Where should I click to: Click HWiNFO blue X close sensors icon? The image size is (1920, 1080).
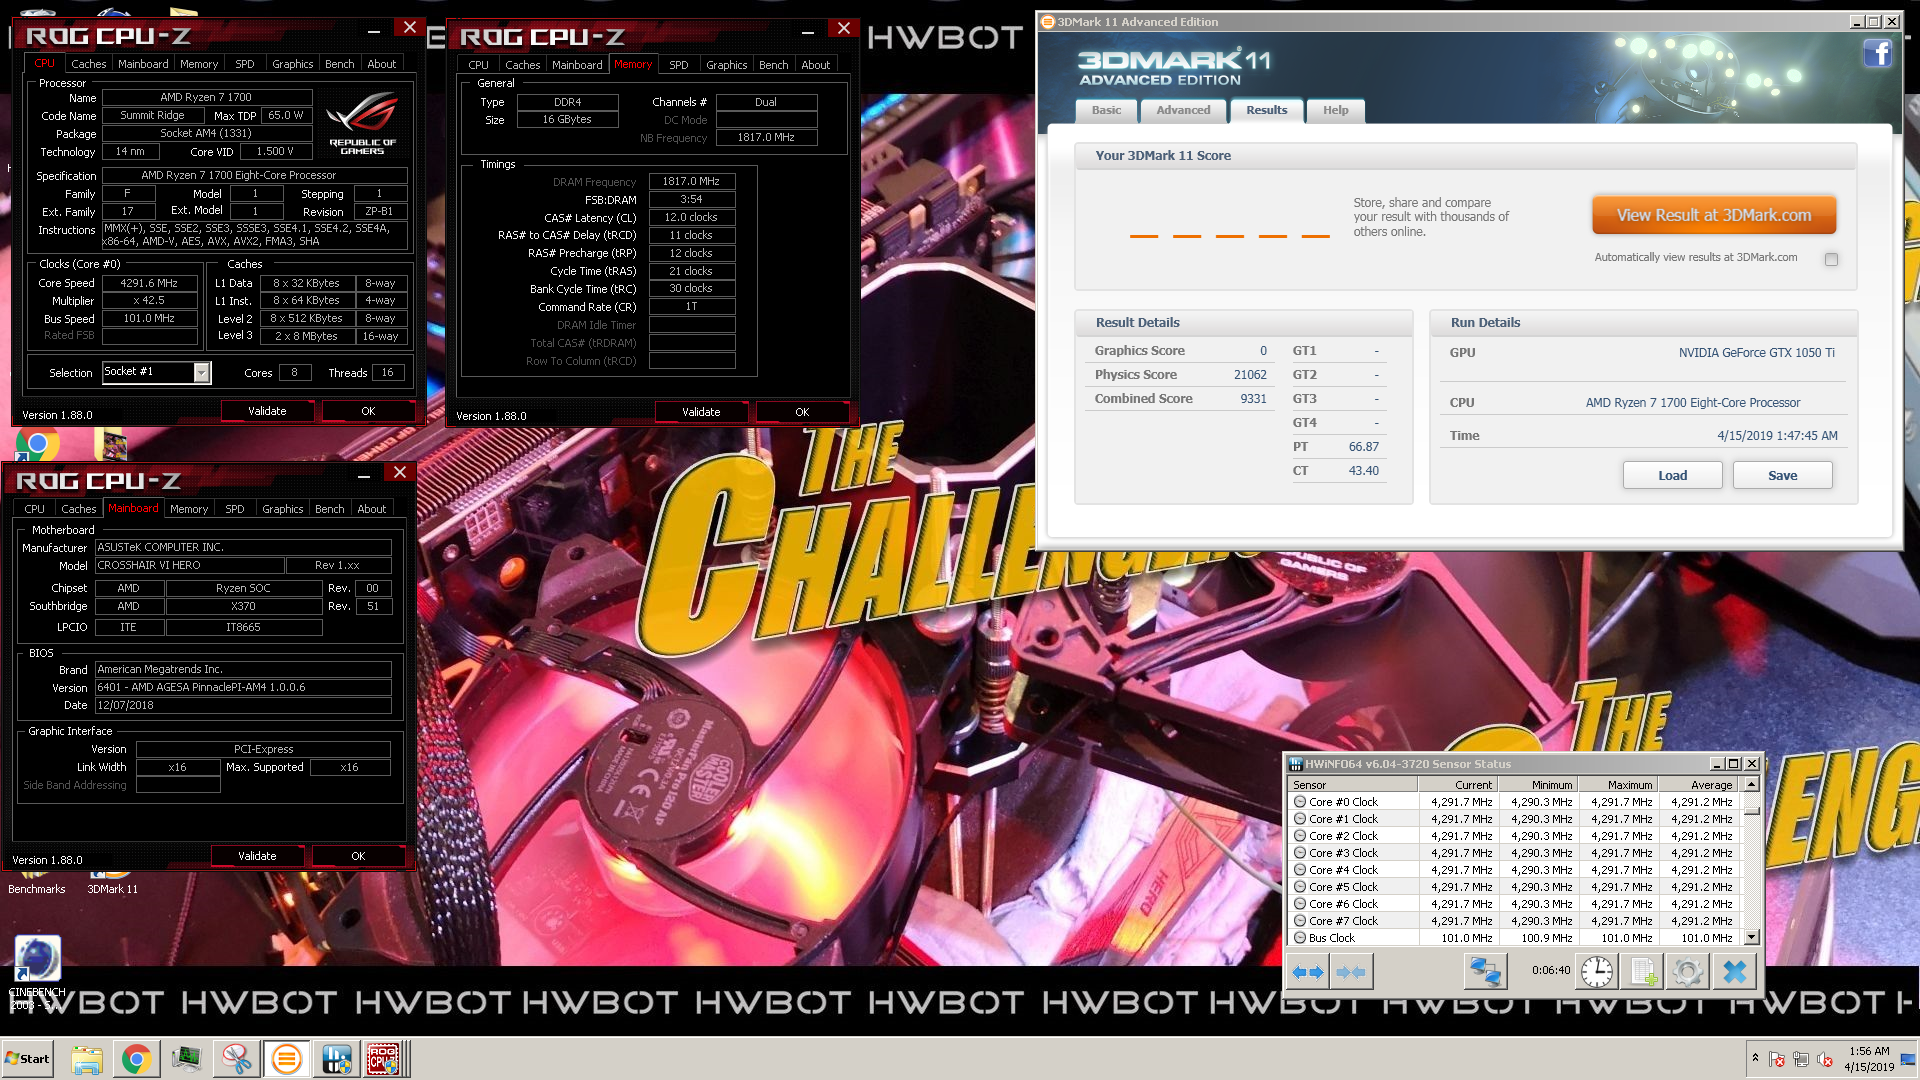[1735, 971]
